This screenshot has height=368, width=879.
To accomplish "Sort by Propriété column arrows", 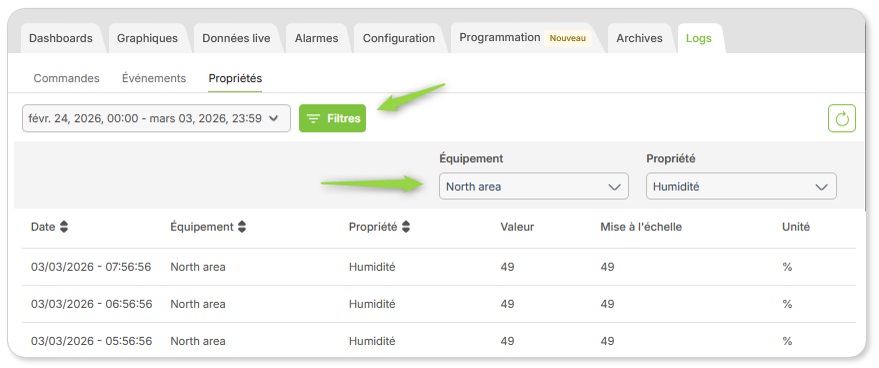I will [406, 227].
